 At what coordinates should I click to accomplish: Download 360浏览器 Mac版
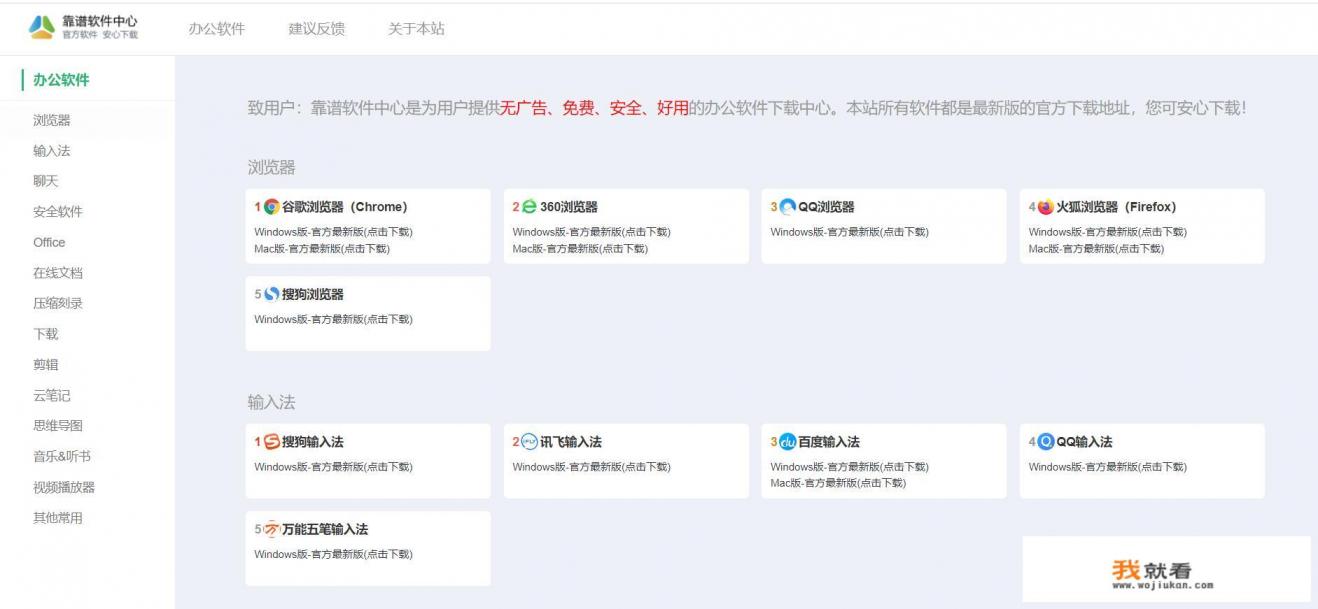581,249
